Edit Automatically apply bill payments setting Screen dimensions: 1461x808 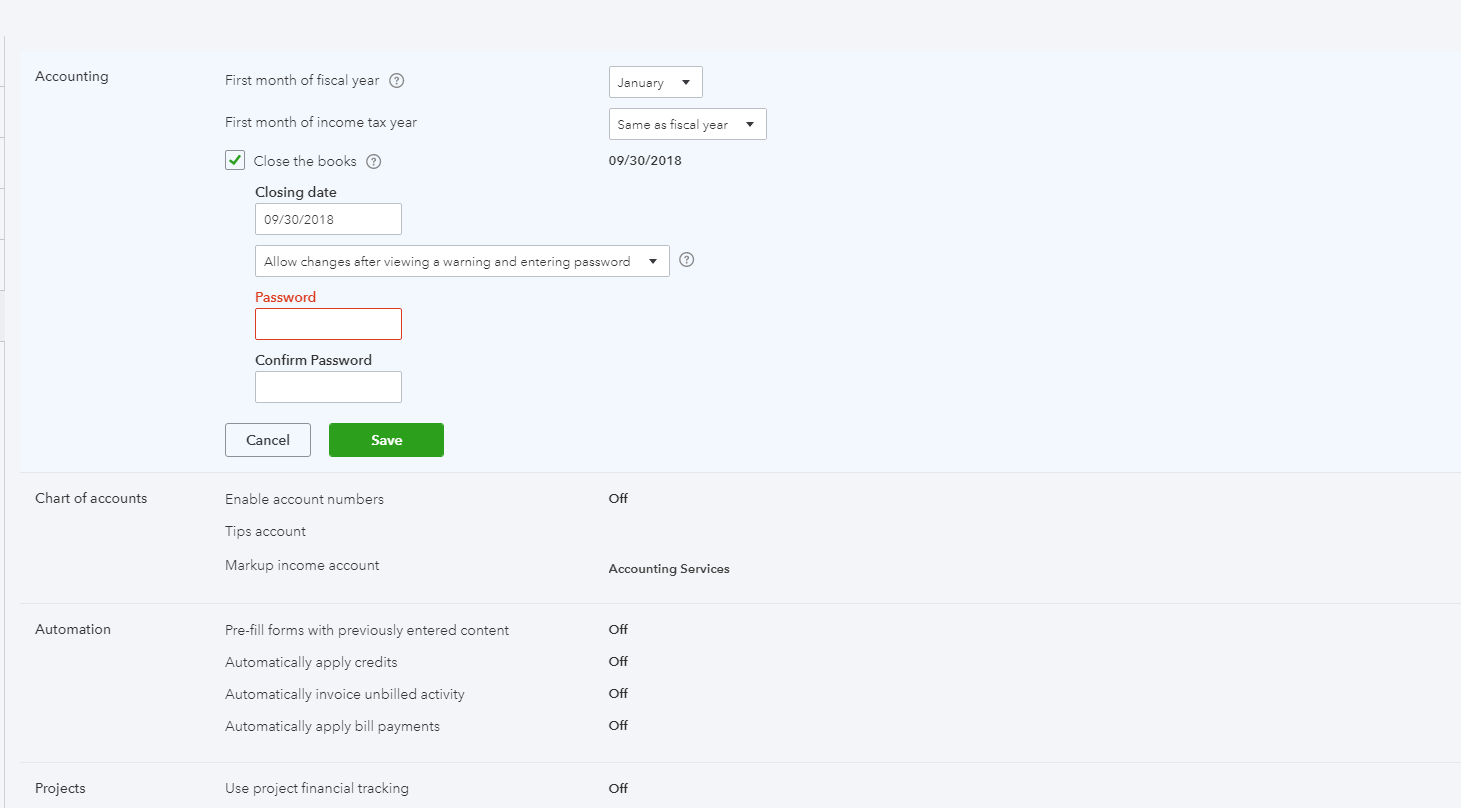(332, 726)
